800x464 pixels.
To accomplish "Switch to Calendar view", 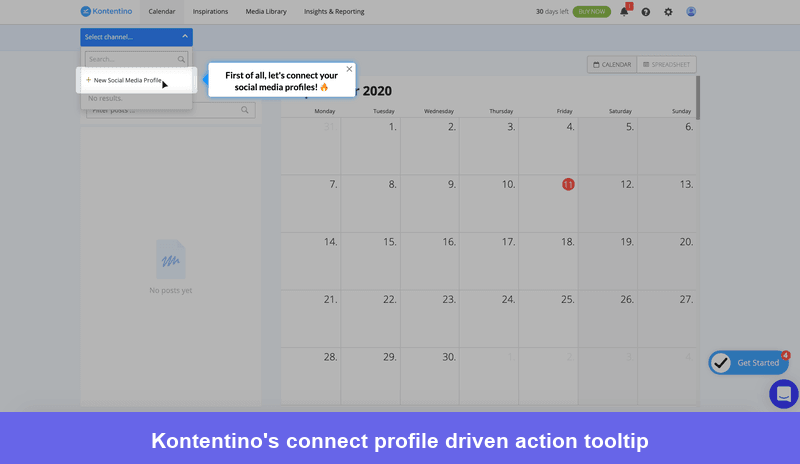I will (x=612, y=65).
